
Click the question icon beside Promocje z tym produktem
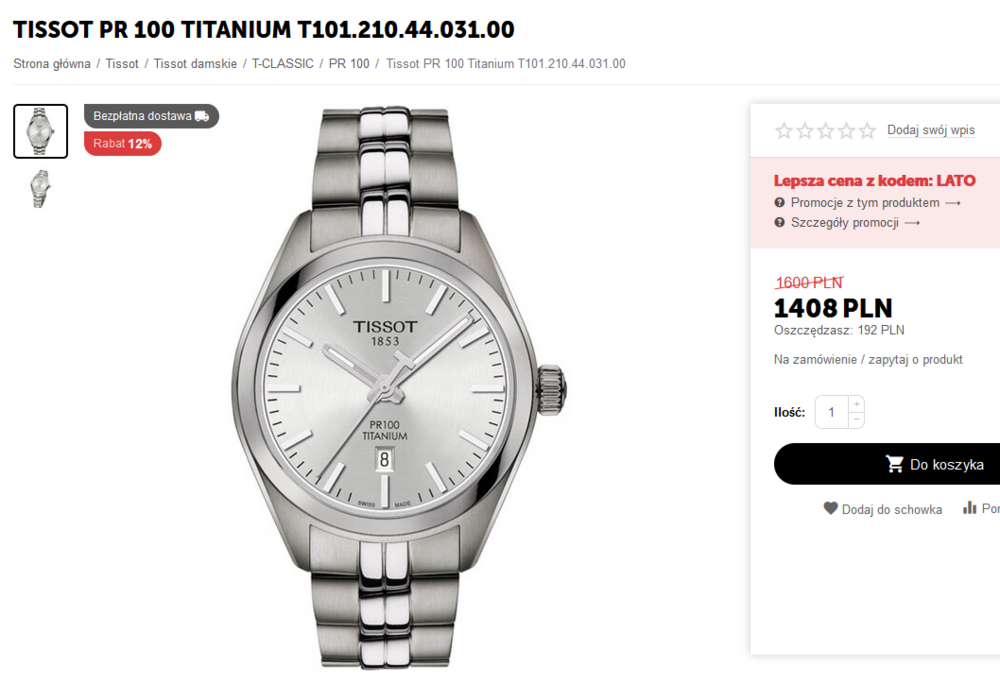click(x=780, y=203)
